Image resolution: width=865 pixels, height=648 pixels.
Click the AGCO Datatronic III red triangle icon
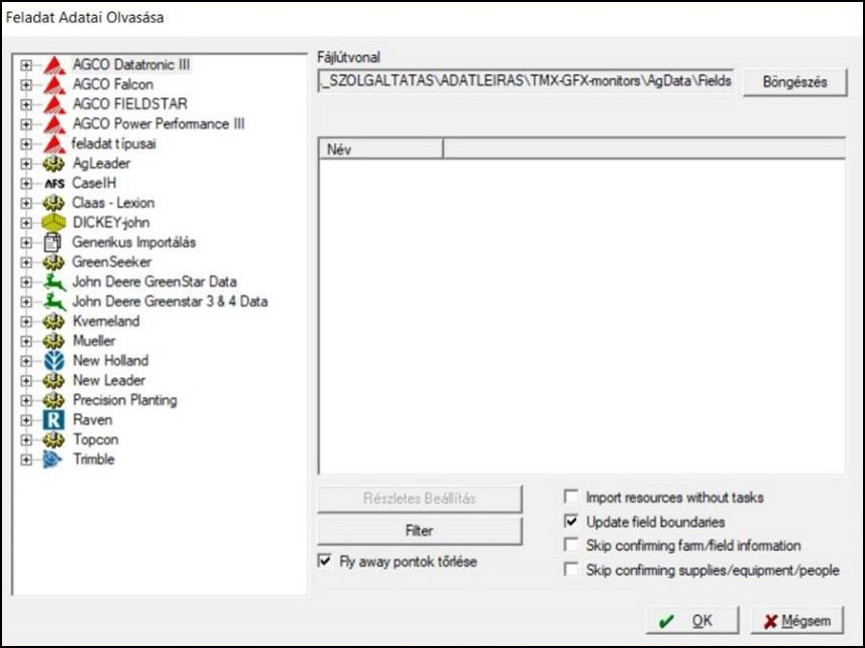[54, 65]
